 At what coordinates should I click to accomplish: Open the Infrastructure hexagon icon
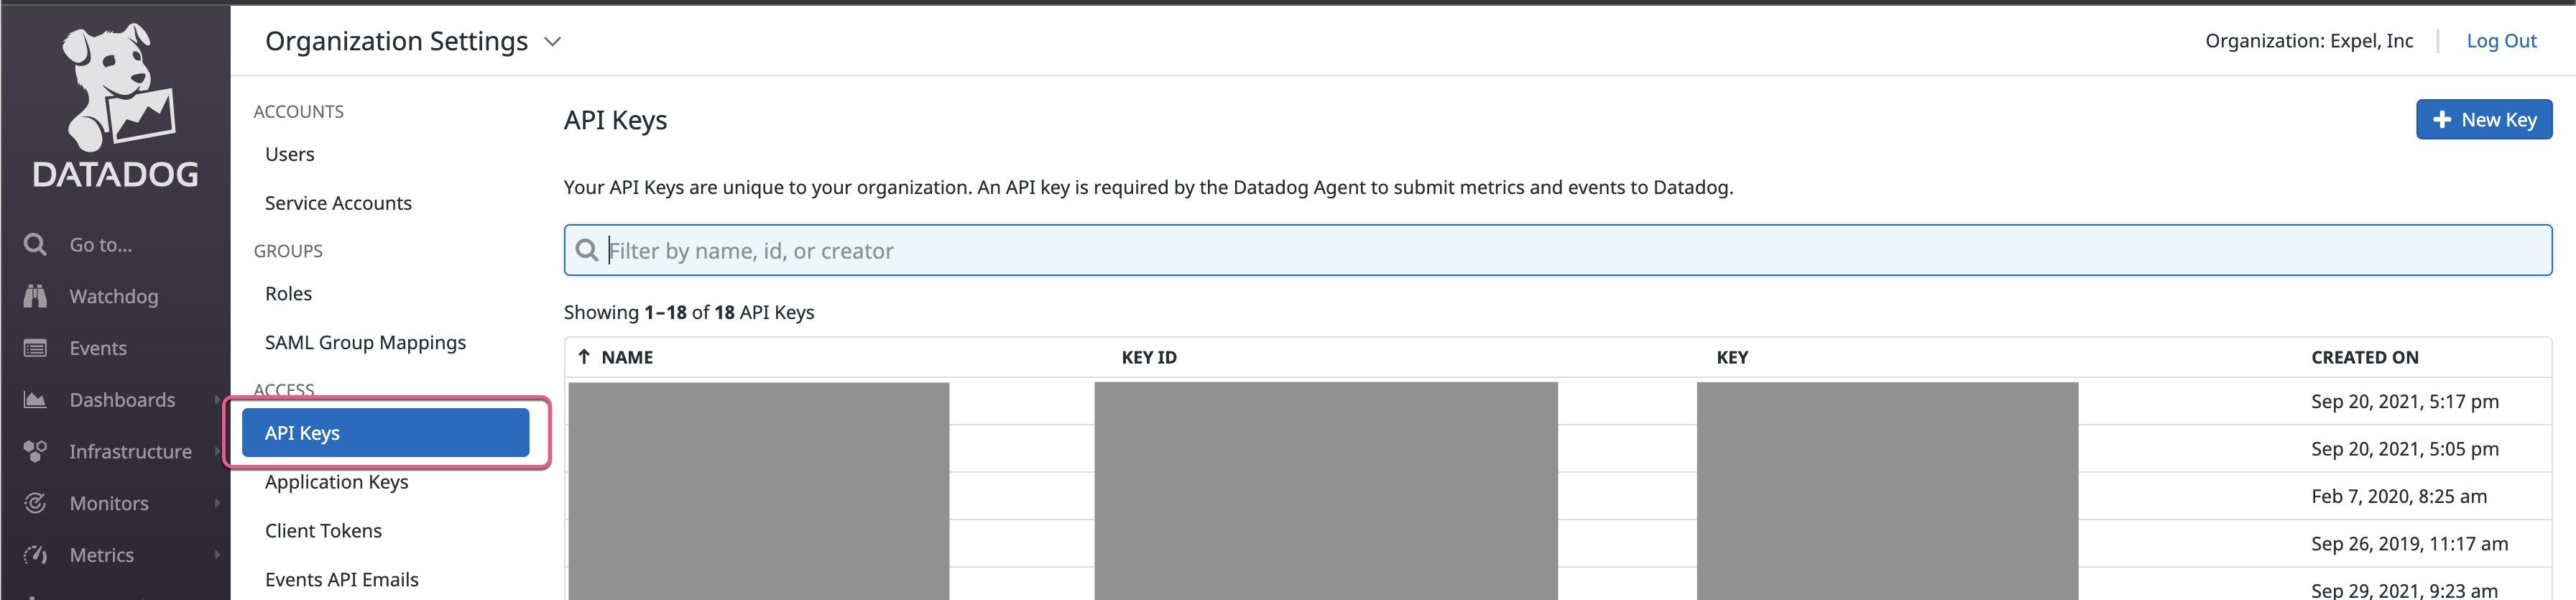pos(35,452)
